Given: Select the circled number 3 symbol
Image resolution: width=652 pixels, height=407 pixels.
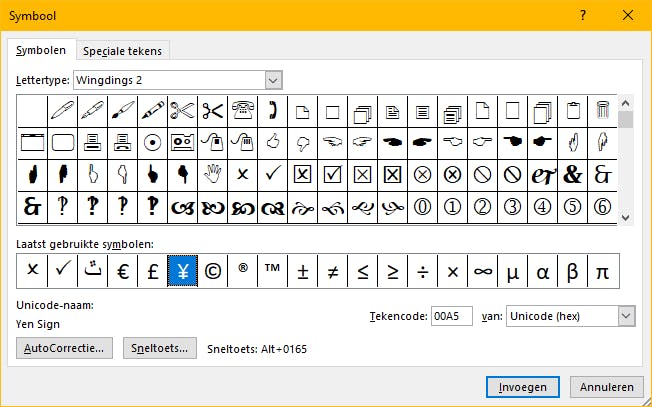Looking at the screenshot, I should pyautogui.click(x=512, y=206).
